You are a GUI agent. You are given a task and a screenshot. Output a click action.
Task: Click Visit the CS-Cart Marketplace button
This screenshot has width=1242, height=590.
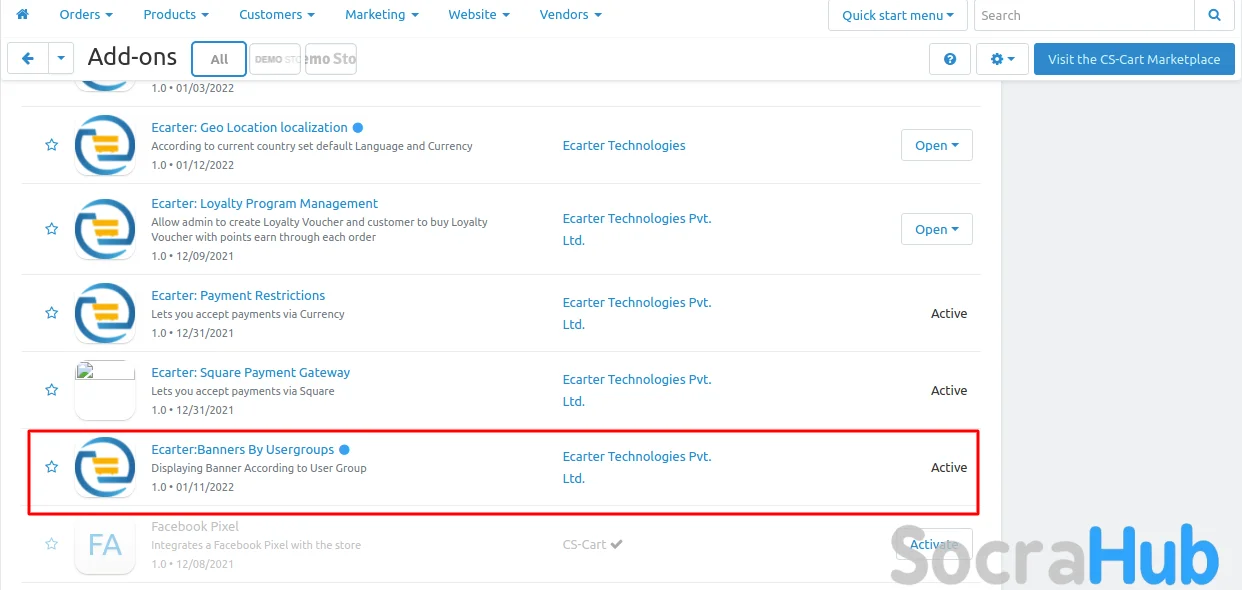[1133, 59]
